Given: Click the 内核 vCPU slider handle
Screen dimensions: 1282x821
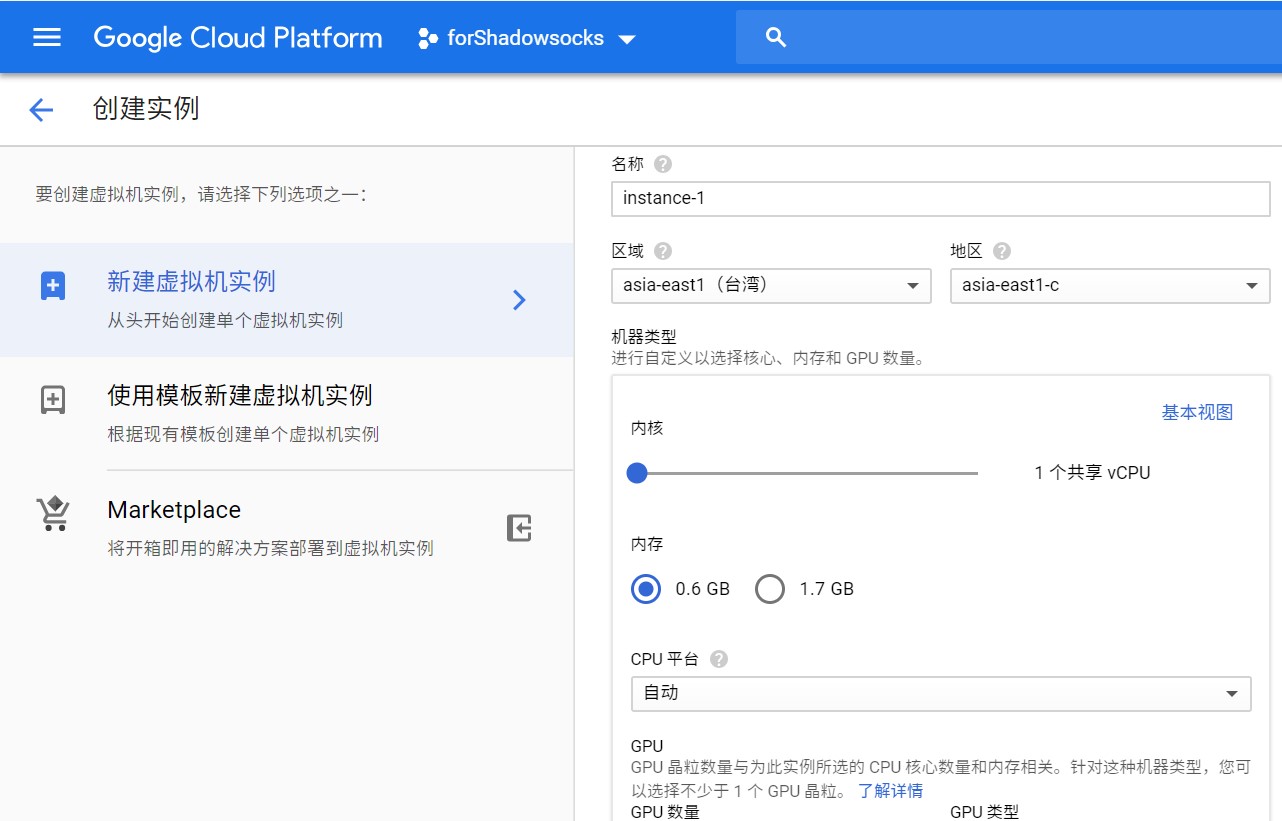Looking at the screenshot, I should pos(637,473).
